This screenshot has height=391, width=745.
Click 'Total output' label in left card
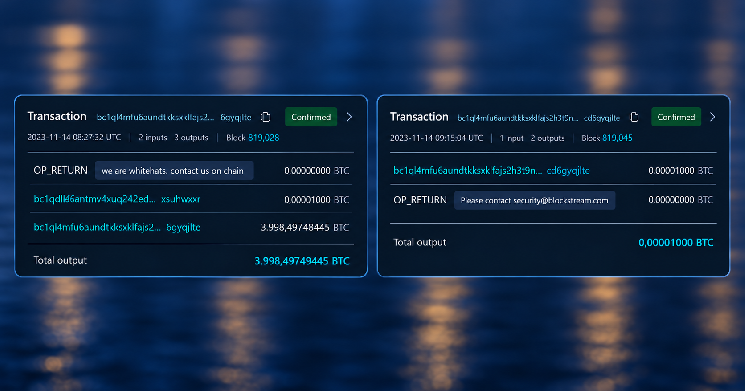pyautogui.click(x=60, y=260)
